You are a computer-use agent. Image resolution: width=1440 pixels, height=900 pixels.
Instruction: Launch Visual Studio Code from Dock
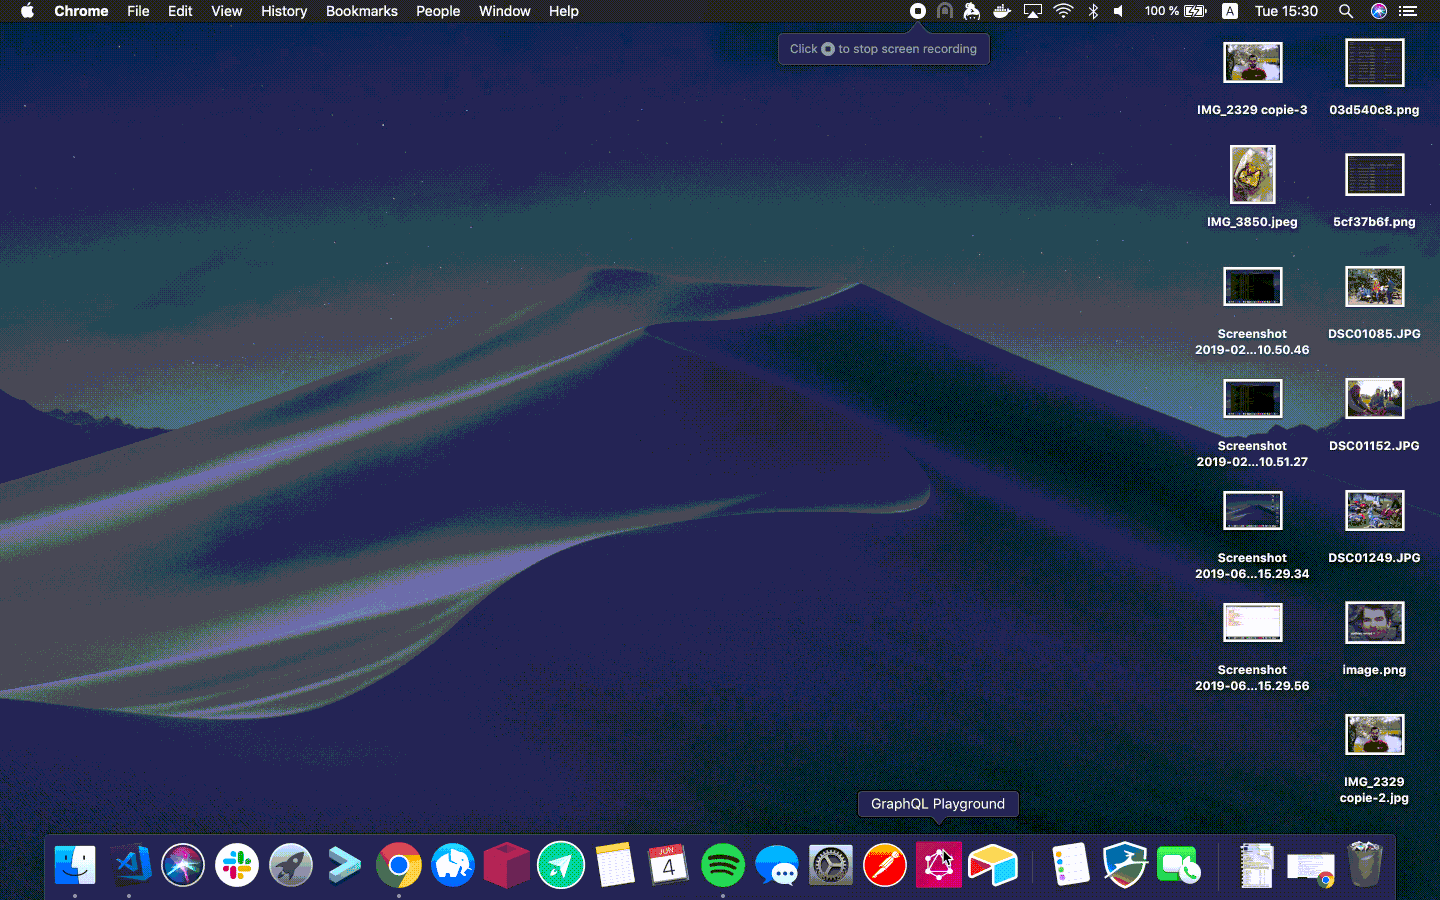tap(131, 865)
